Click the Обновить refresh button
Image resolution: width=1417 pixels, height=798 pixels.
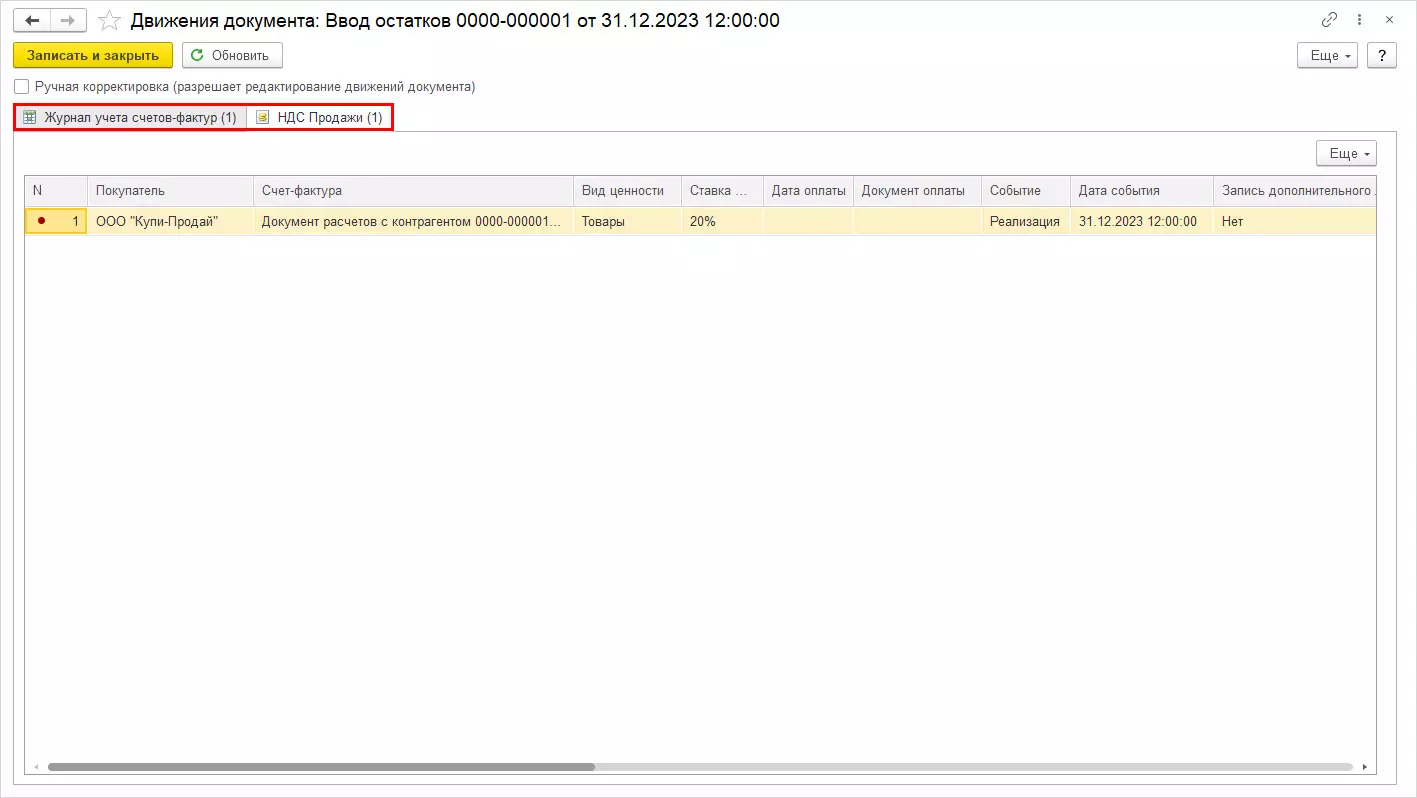coord(232,55)
